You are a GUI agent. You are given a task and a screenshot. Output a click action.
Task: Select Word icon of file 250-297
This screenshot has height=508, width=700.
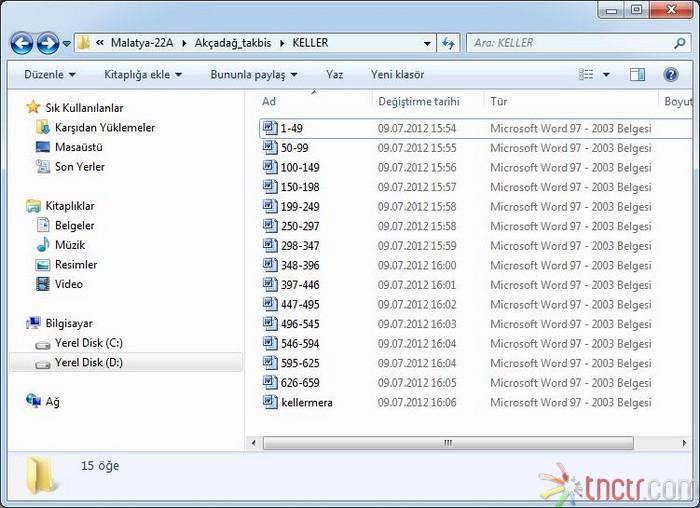(270, 226)
